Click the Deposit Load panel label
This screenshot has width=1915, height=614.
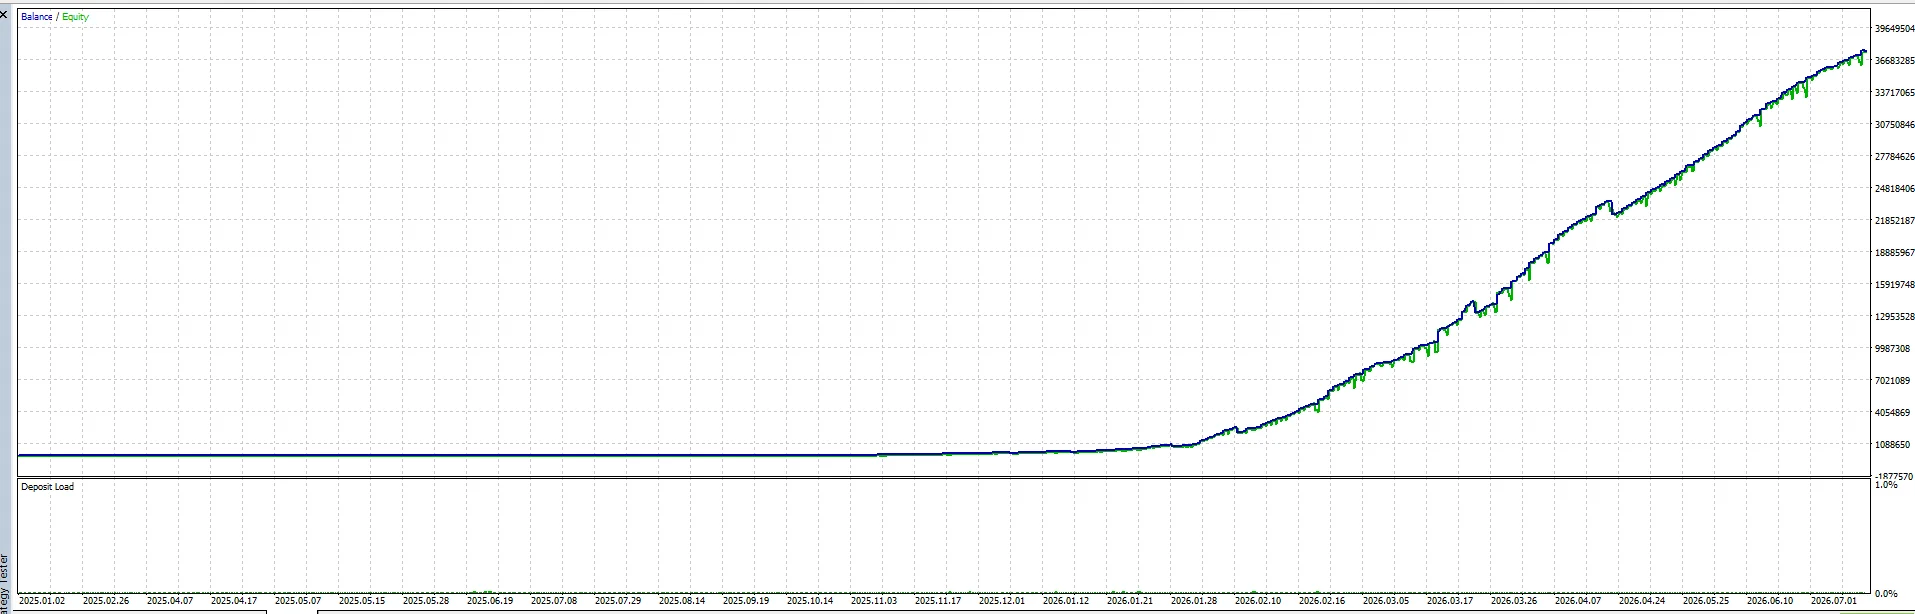pos(47,487)
